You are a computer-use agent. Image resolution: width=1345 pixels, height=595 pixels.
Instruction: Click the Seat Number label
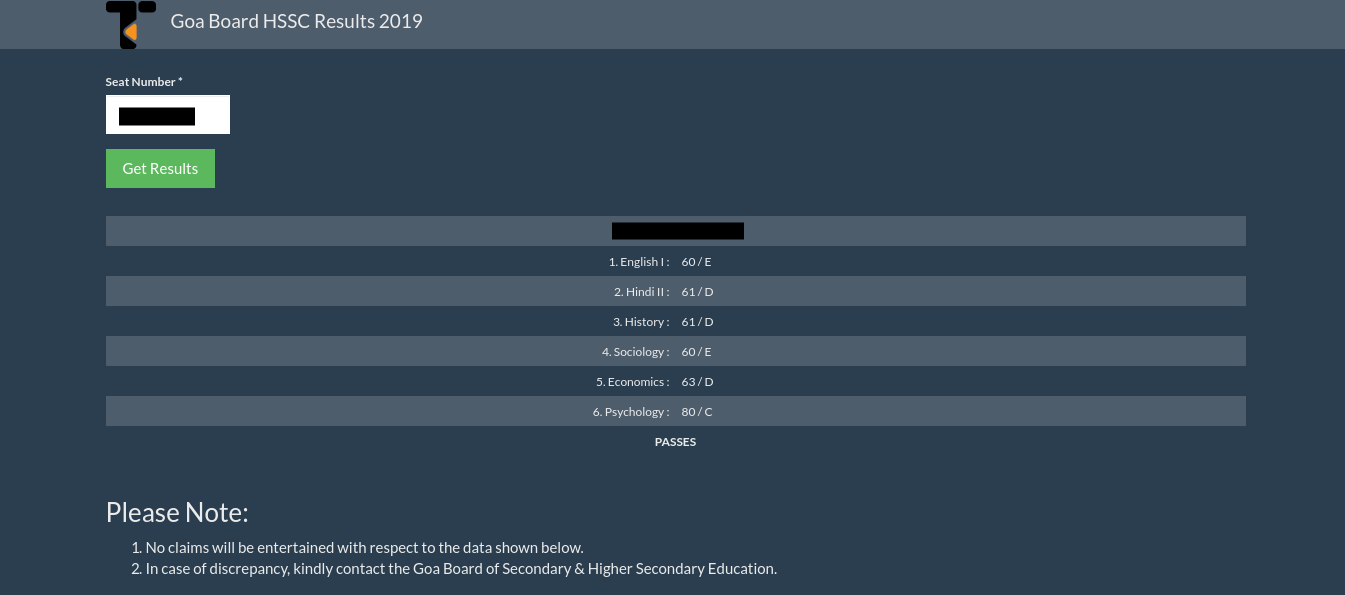tap(141, 81)
